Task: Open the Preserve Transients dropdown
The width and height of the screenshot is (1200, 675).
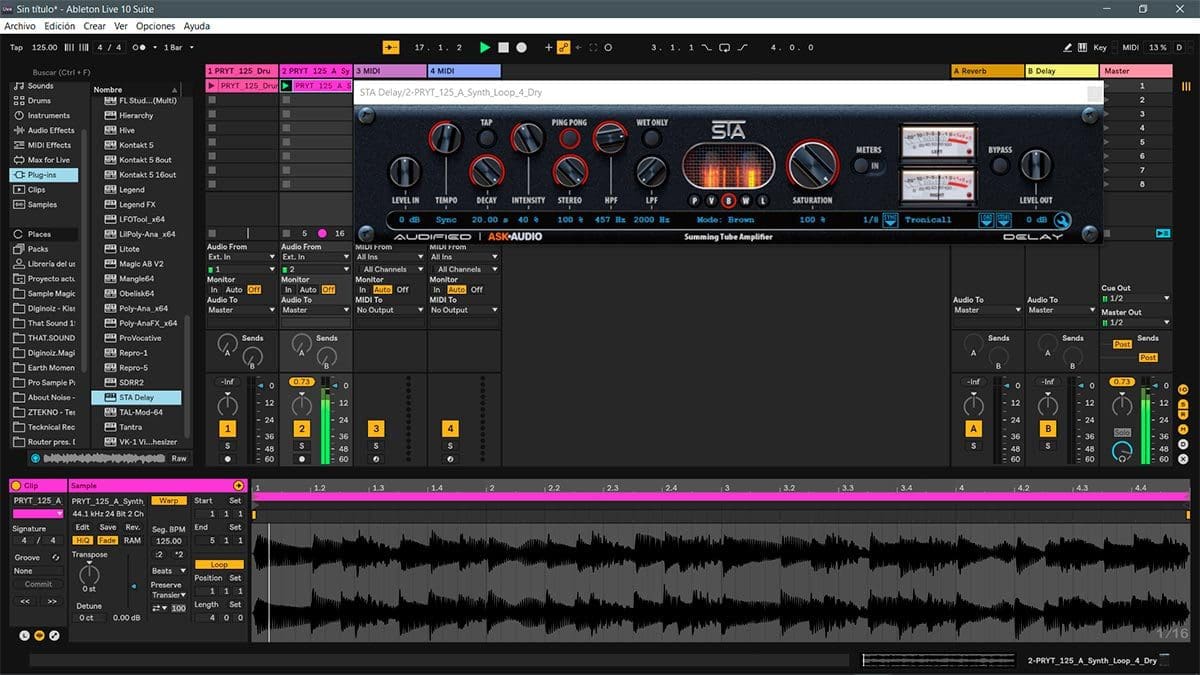Action: tap(168, 595)
